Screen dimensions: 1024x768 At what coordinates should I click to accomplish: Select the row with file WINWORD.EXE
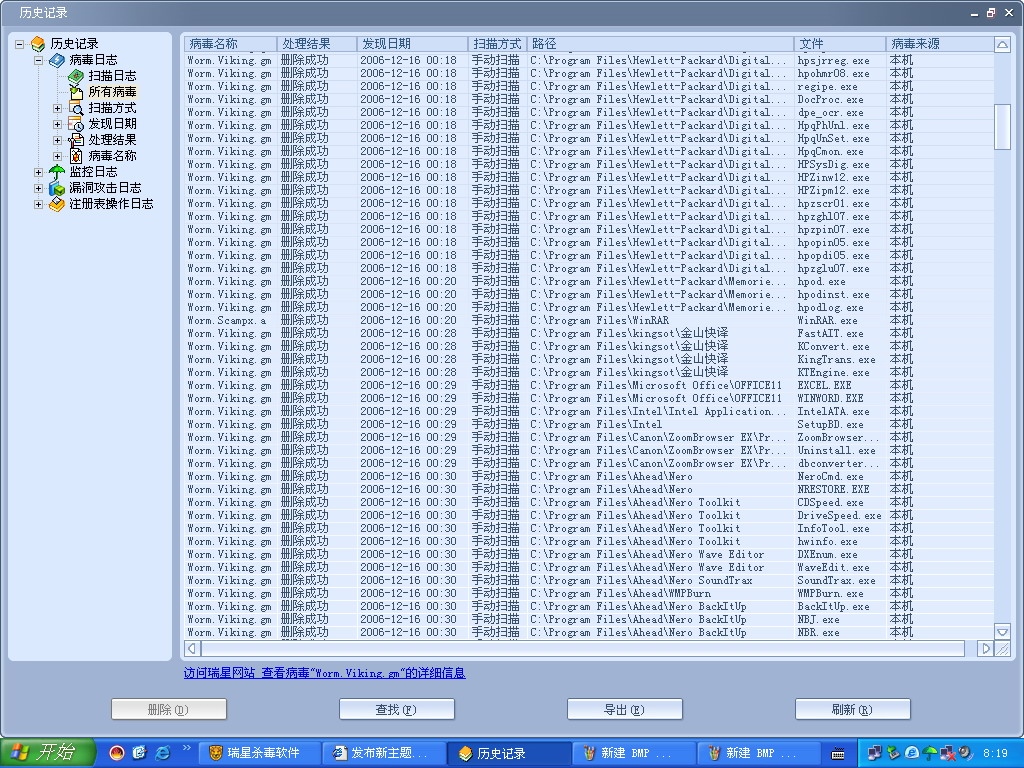[x=589, y=398]
